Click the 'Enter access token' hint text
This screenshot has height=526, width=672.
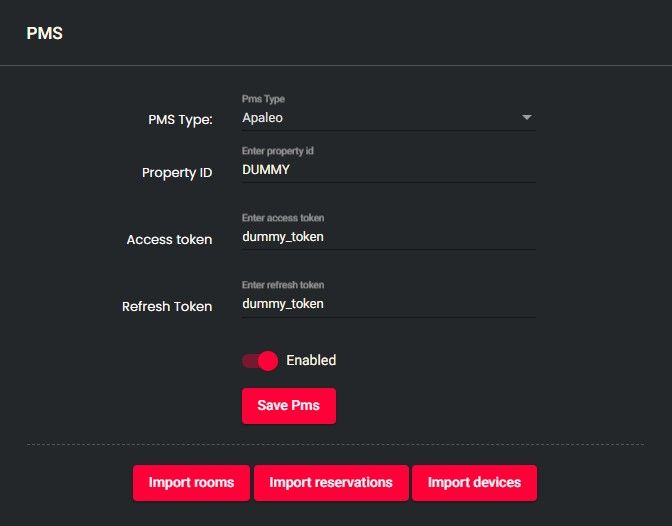(282, 218)
